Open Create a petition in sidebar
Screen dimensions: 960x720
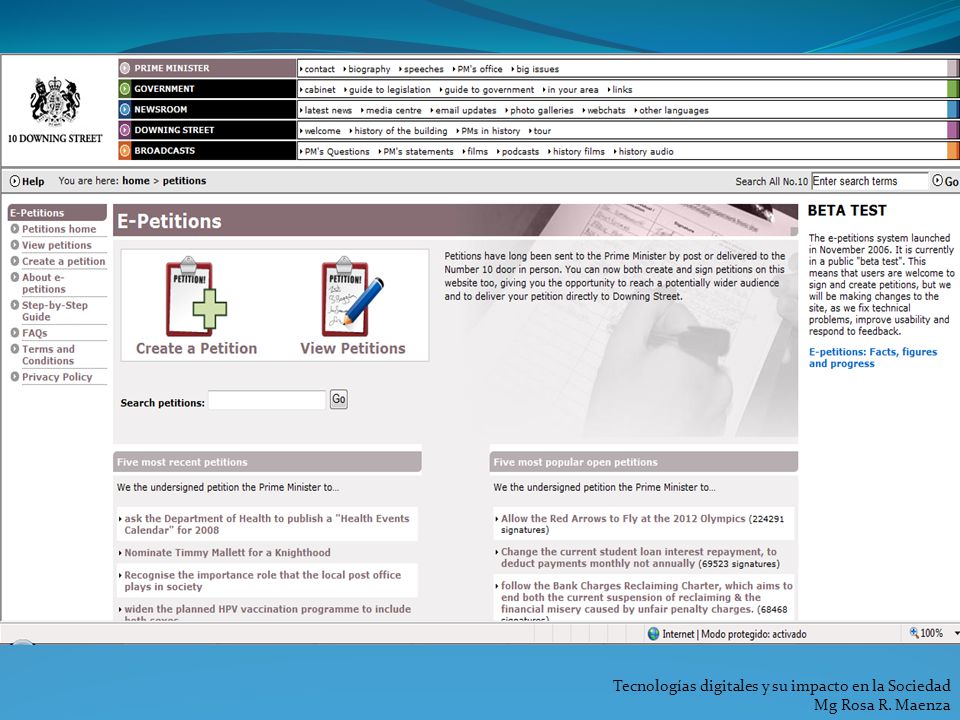click(64, 261)
